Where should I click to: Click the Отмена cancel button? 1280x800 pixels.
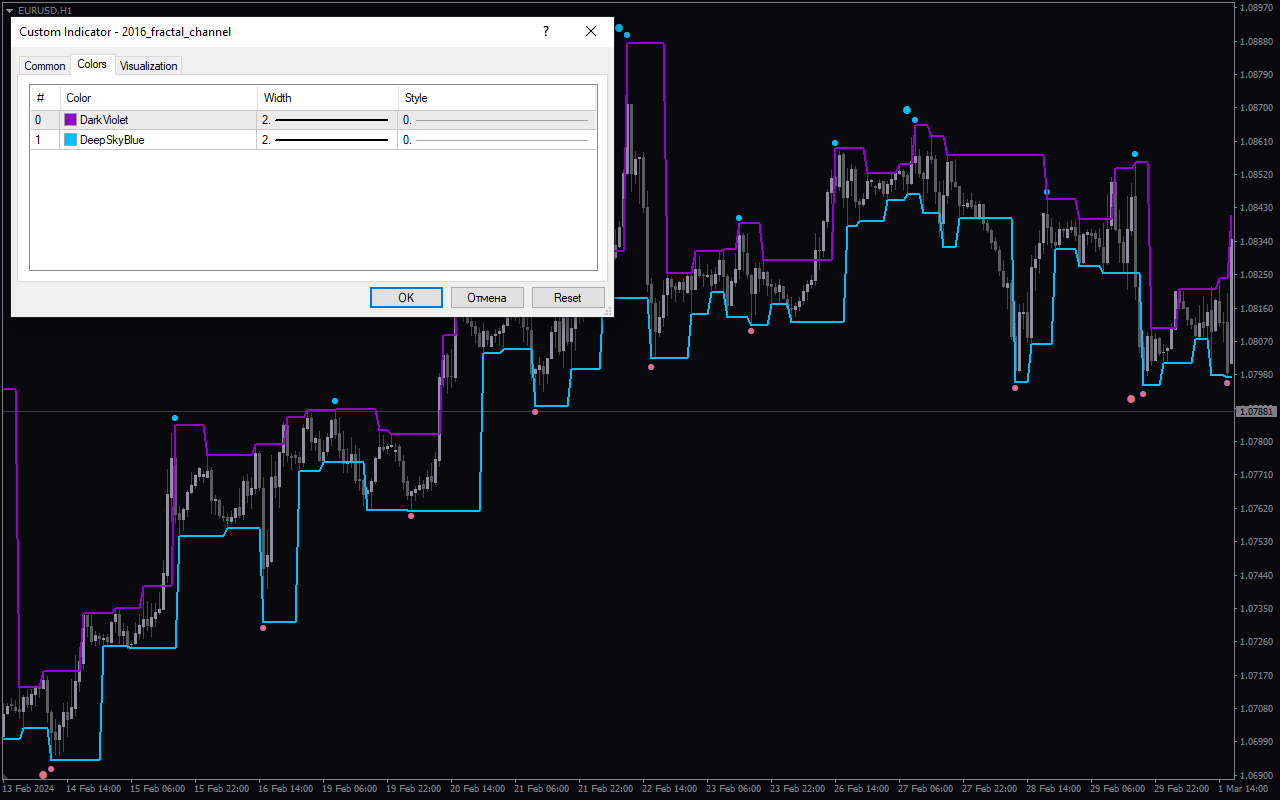pyautogui.click(x=487, y=297)
